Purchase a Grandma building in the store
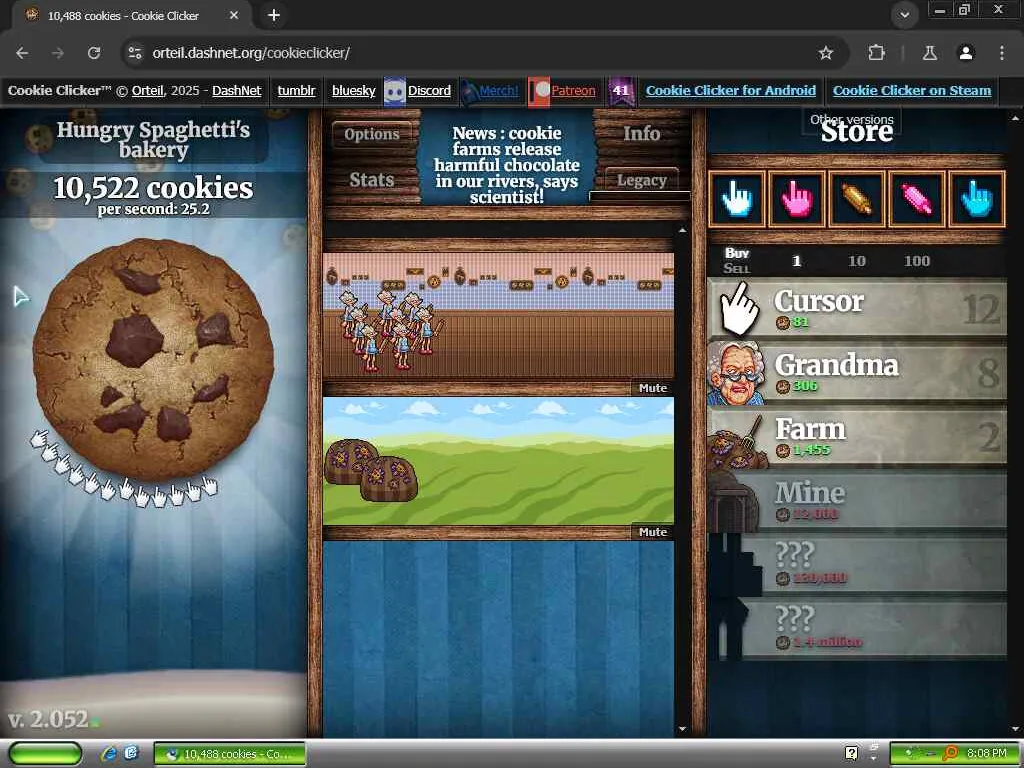This screenshot has width=1024, height=768. click(857, 373)
